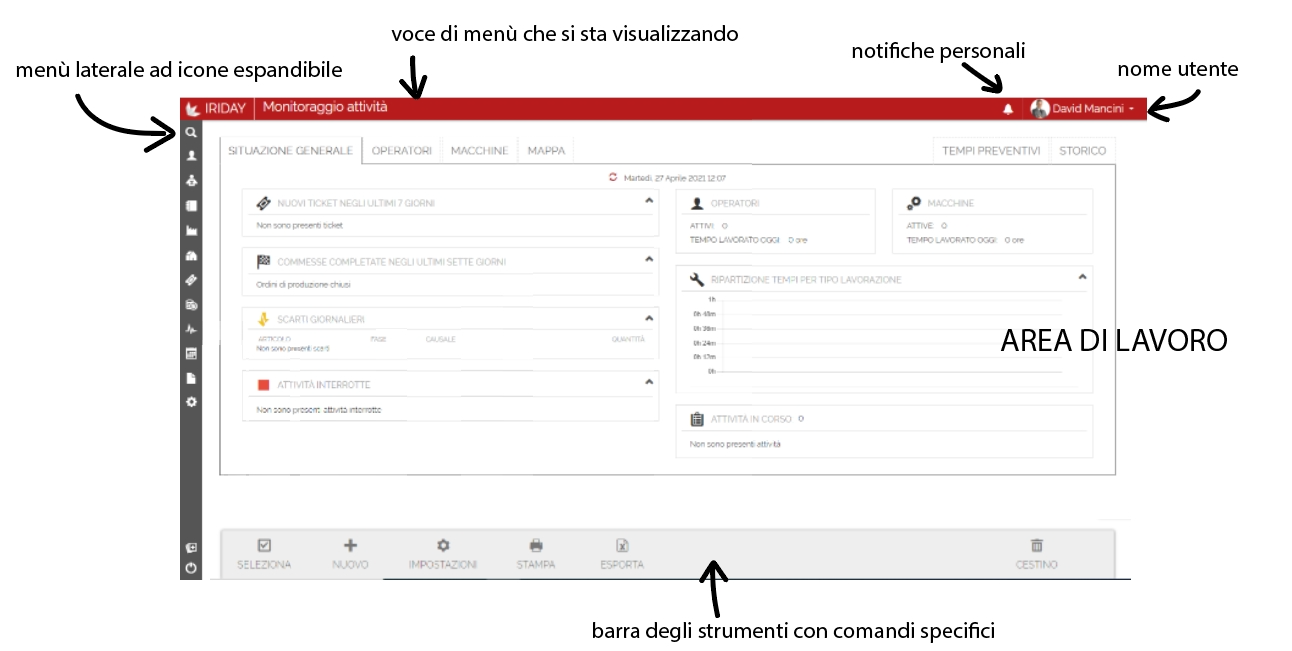Click the Nuovo plus icon
The image size is (1292, 651).
[350, 546]
